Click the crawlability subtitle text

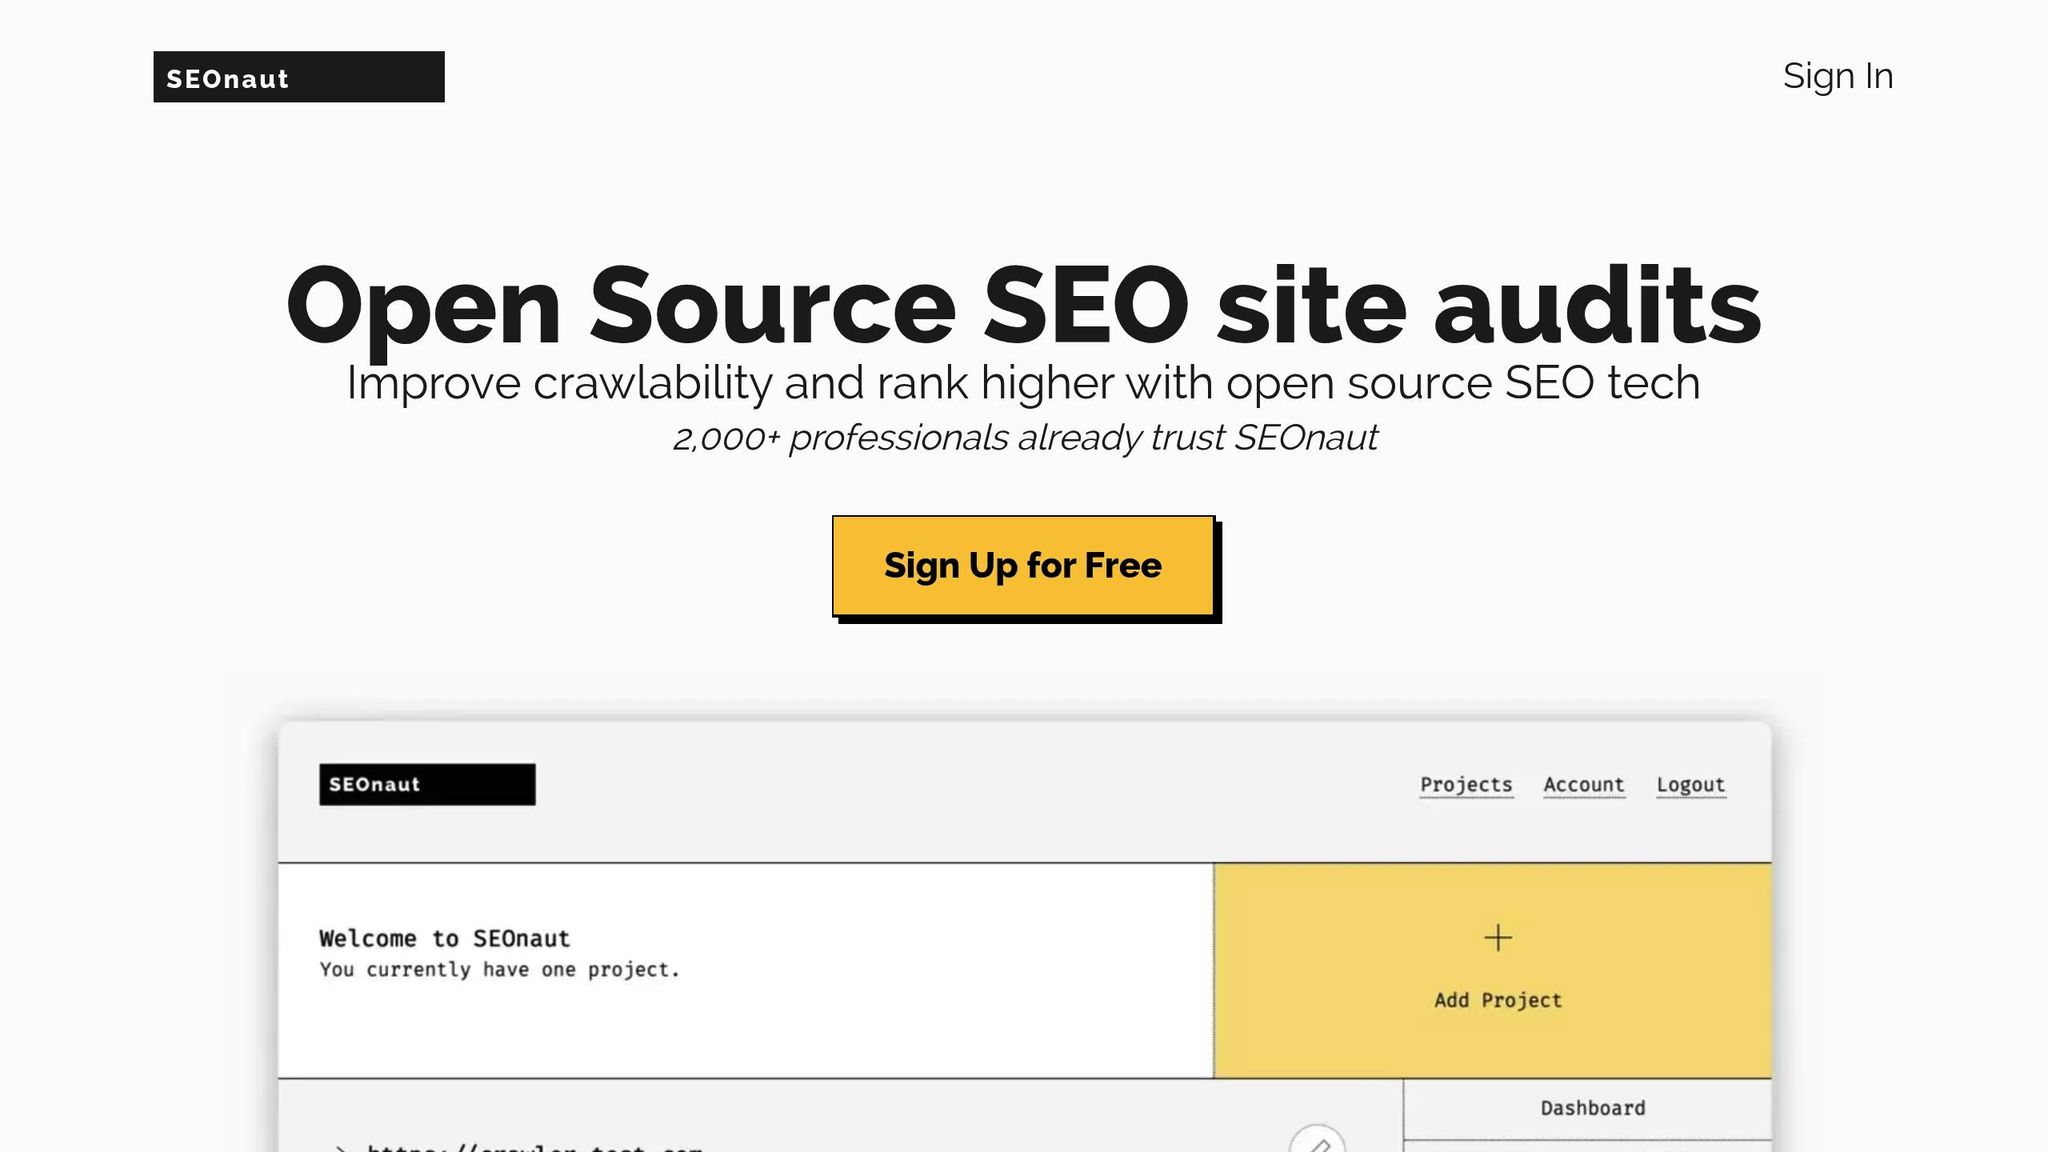[1023, 383]
